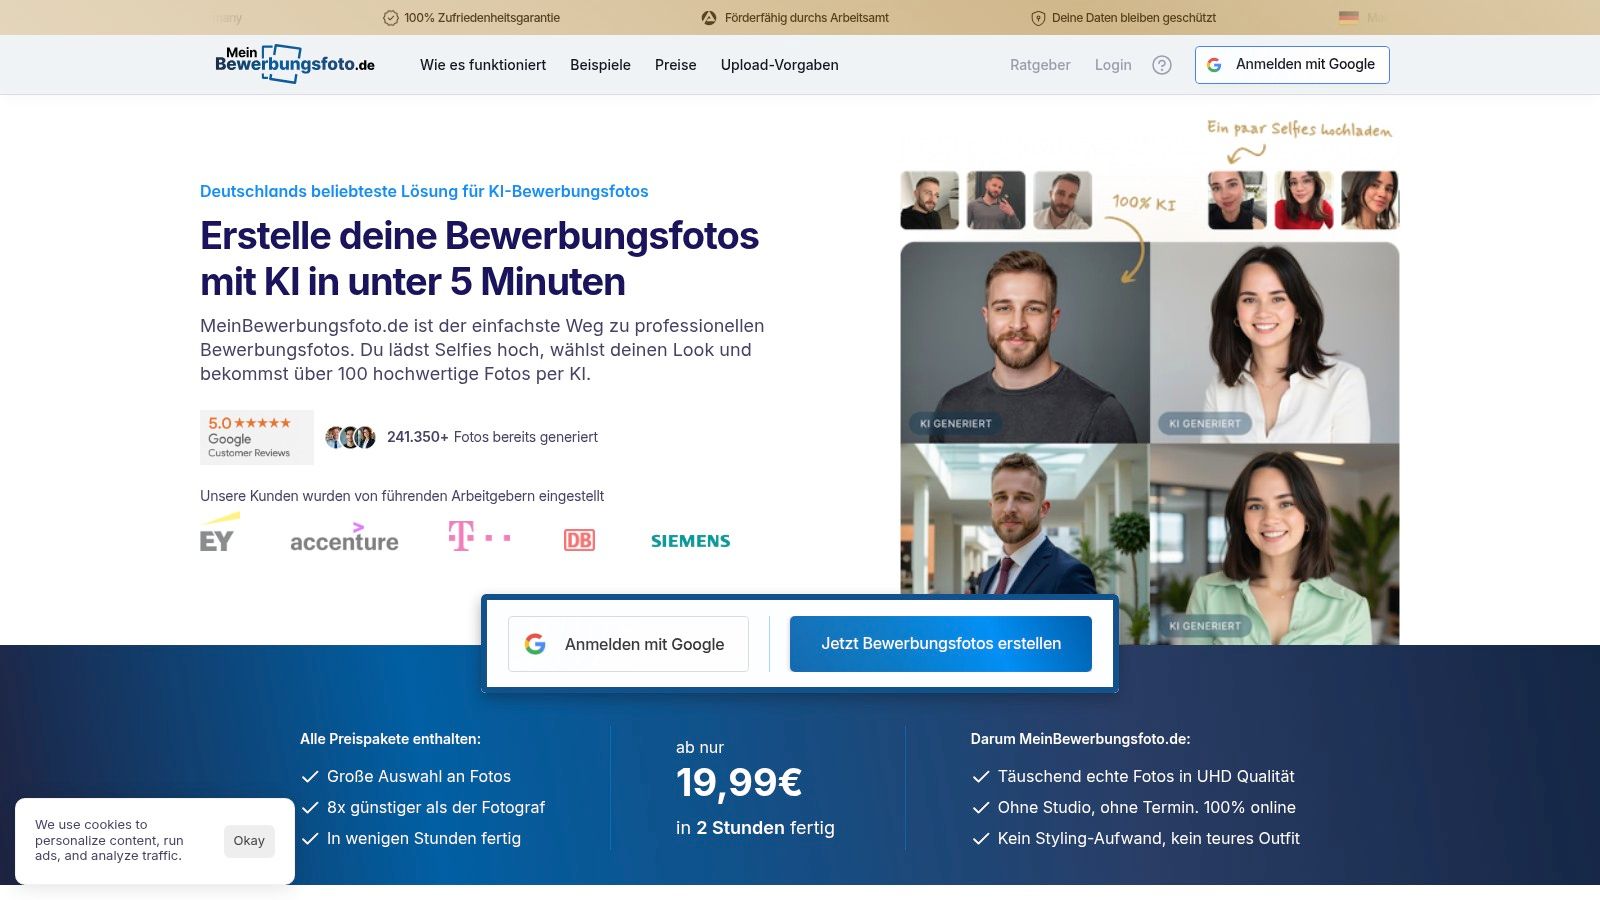This screenshot has width=1600, height=900.
Task: Click the help question mark icon
Action: tap(1162, 64)
